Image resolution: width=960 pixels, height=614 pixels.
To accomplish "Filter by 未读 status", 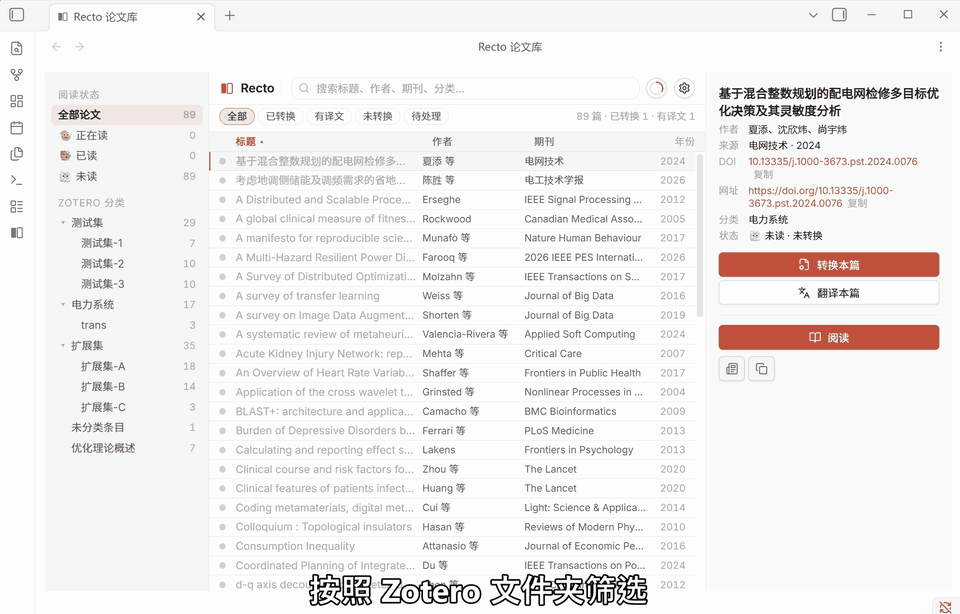I will [127, 176].
